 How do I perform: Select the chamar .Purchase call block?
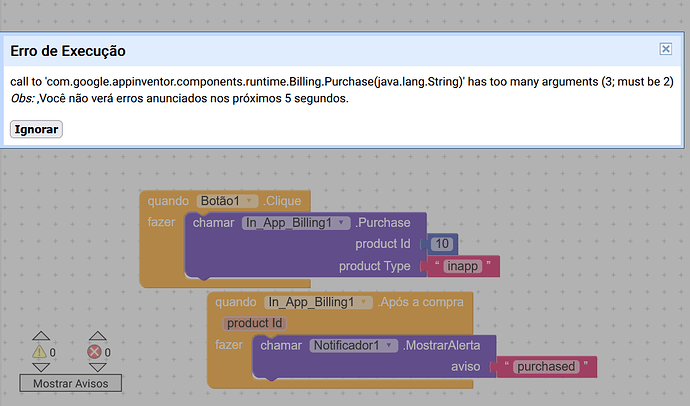coord(214,223)
